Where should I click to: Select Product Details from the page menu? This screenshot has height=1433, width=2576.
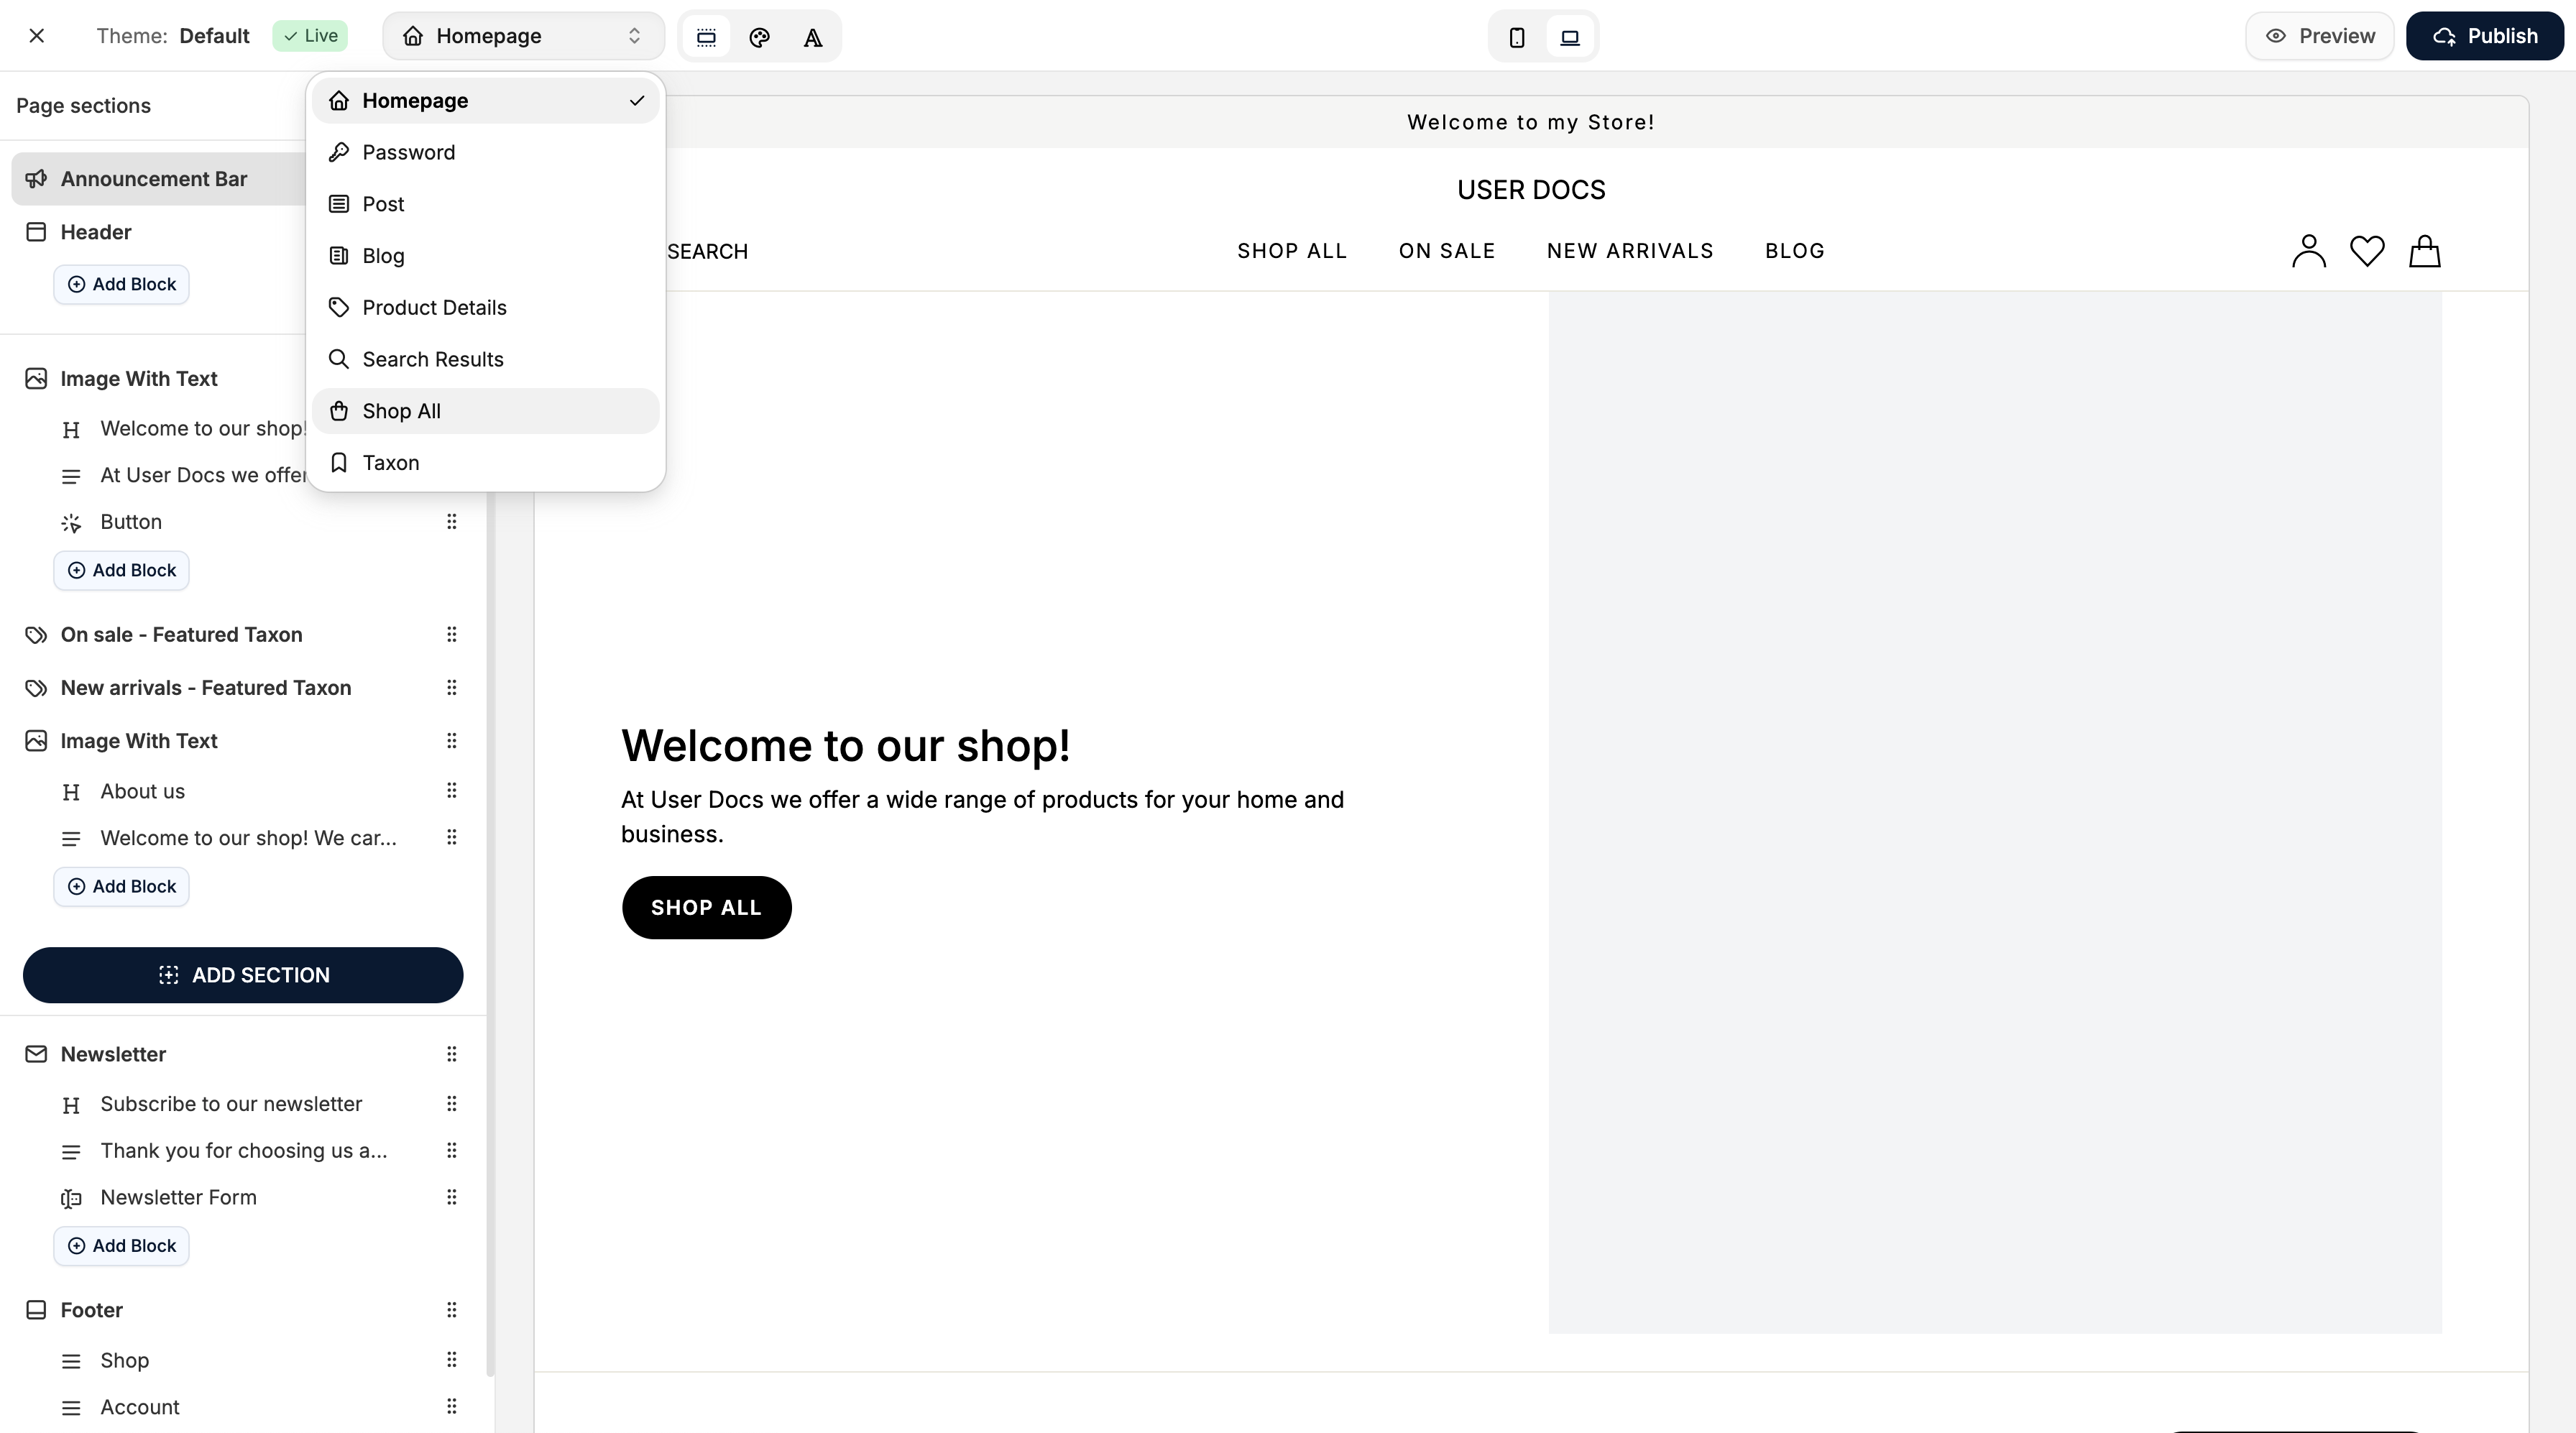coord(434,307)
